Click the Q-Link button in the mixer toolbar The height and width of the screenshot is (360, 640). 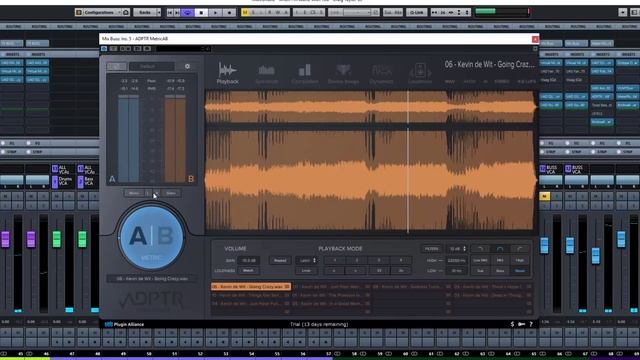416,13
